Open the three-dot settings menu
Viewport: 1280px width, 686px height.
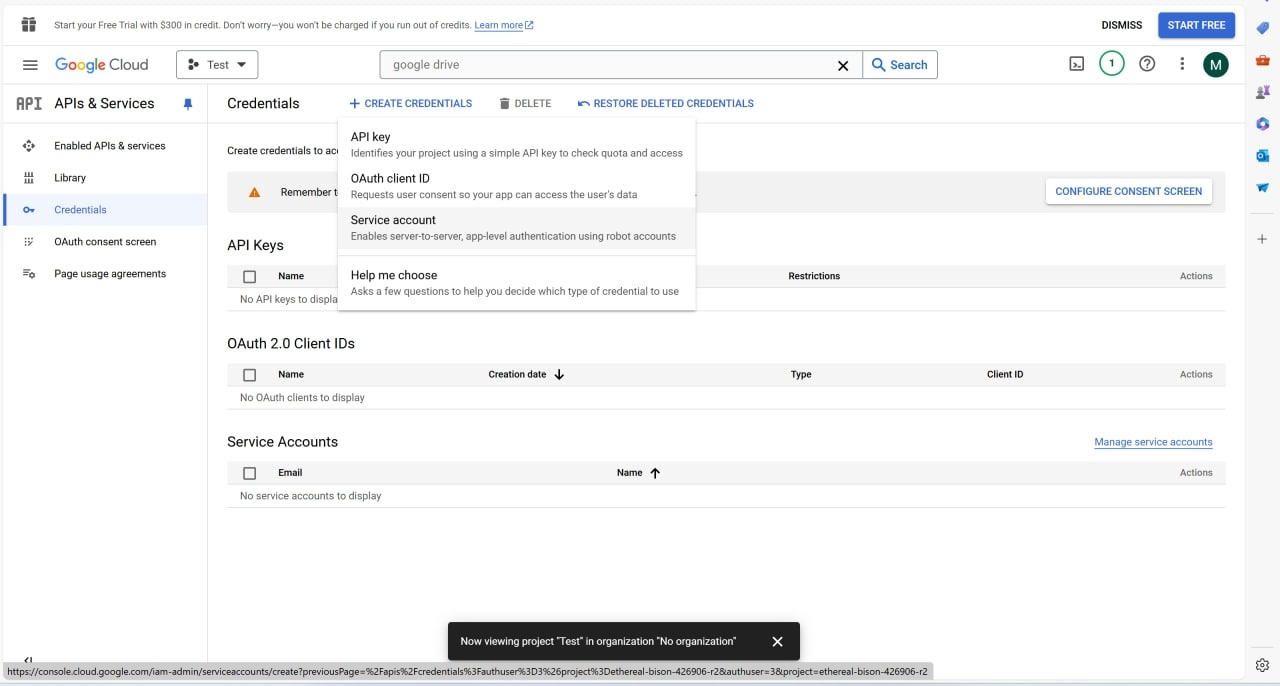click(1182, 64)
